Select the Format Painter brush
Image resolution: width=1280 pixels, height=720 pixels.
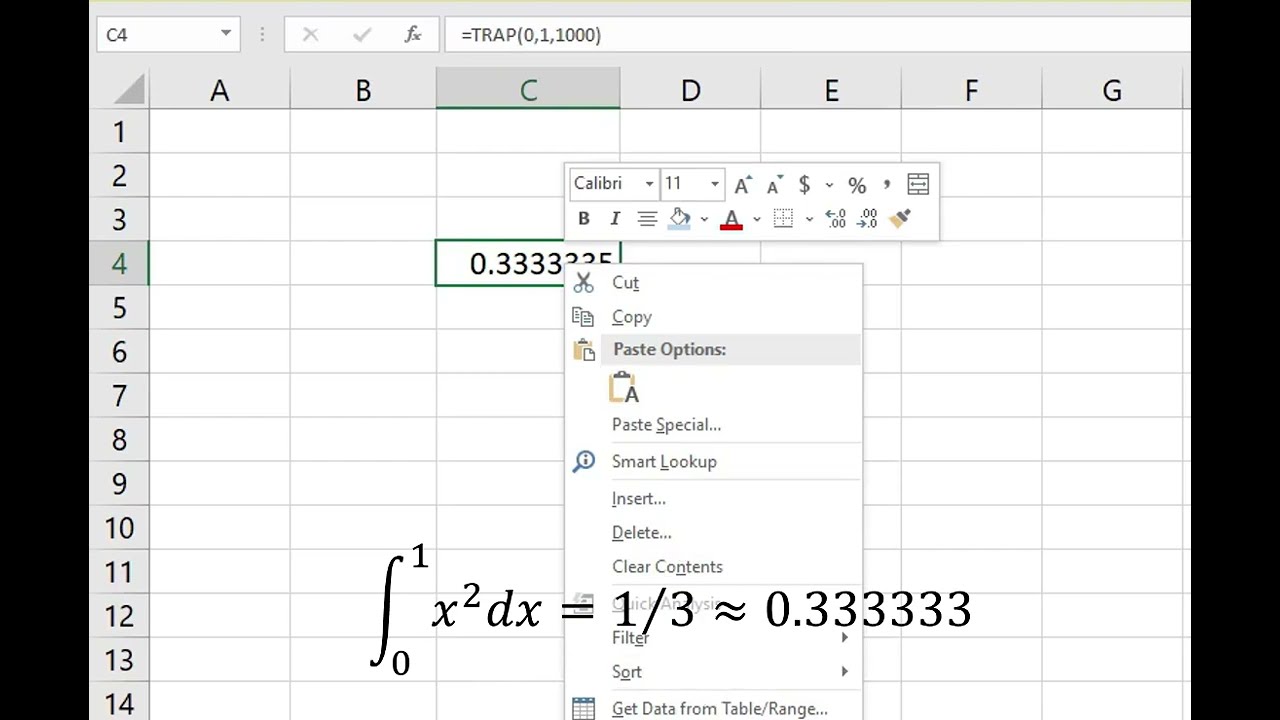coord(899,219)
